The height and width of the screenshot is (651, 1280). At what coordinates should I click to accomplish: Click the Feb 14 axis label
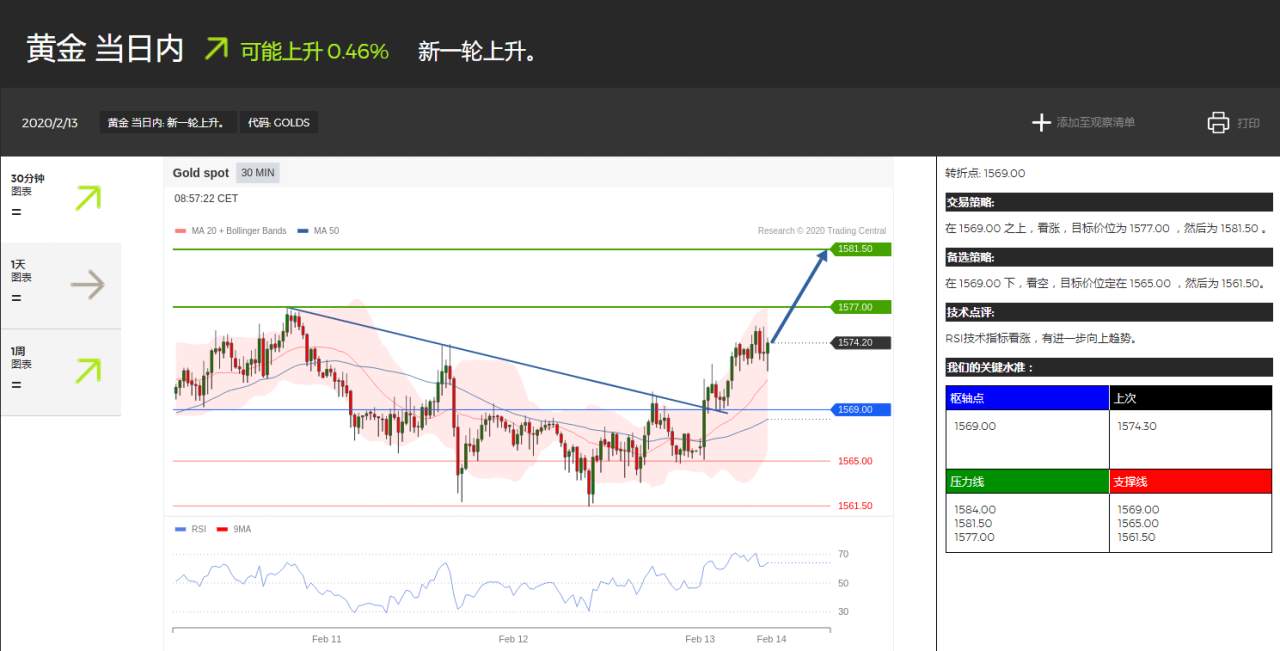pos(771,639)
